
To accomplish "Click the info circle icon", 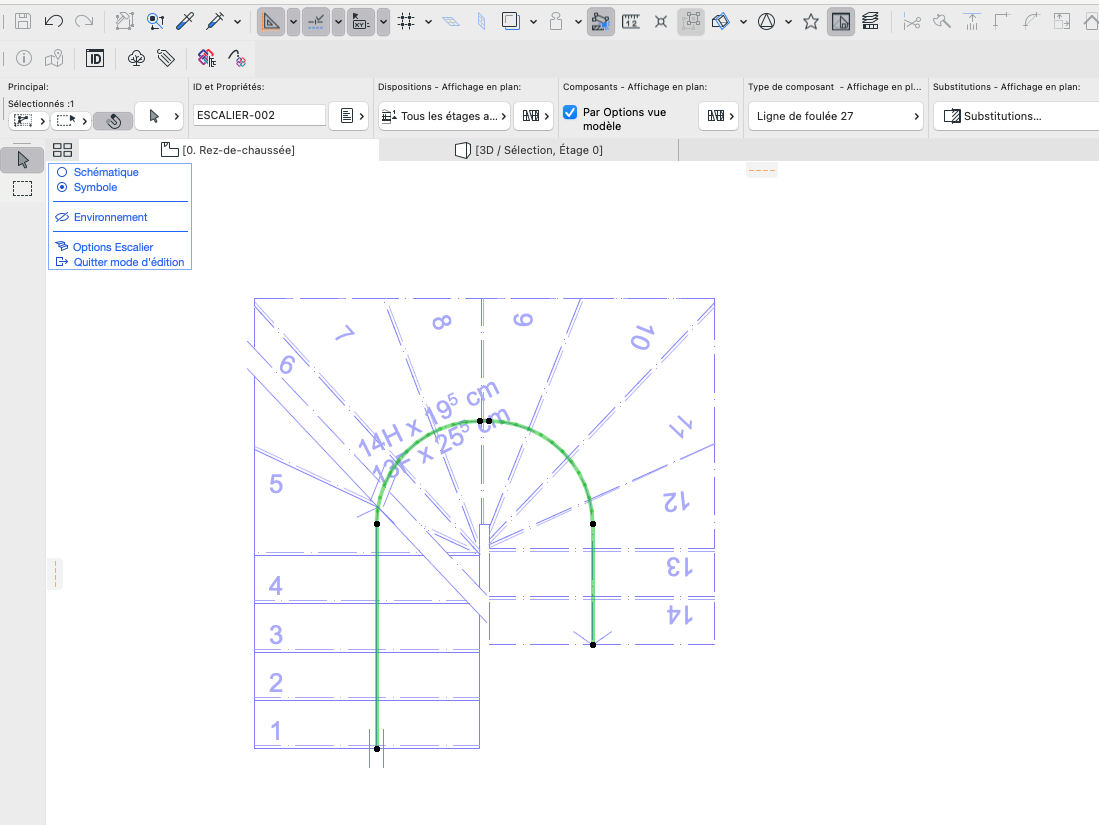I will (24, 58).
